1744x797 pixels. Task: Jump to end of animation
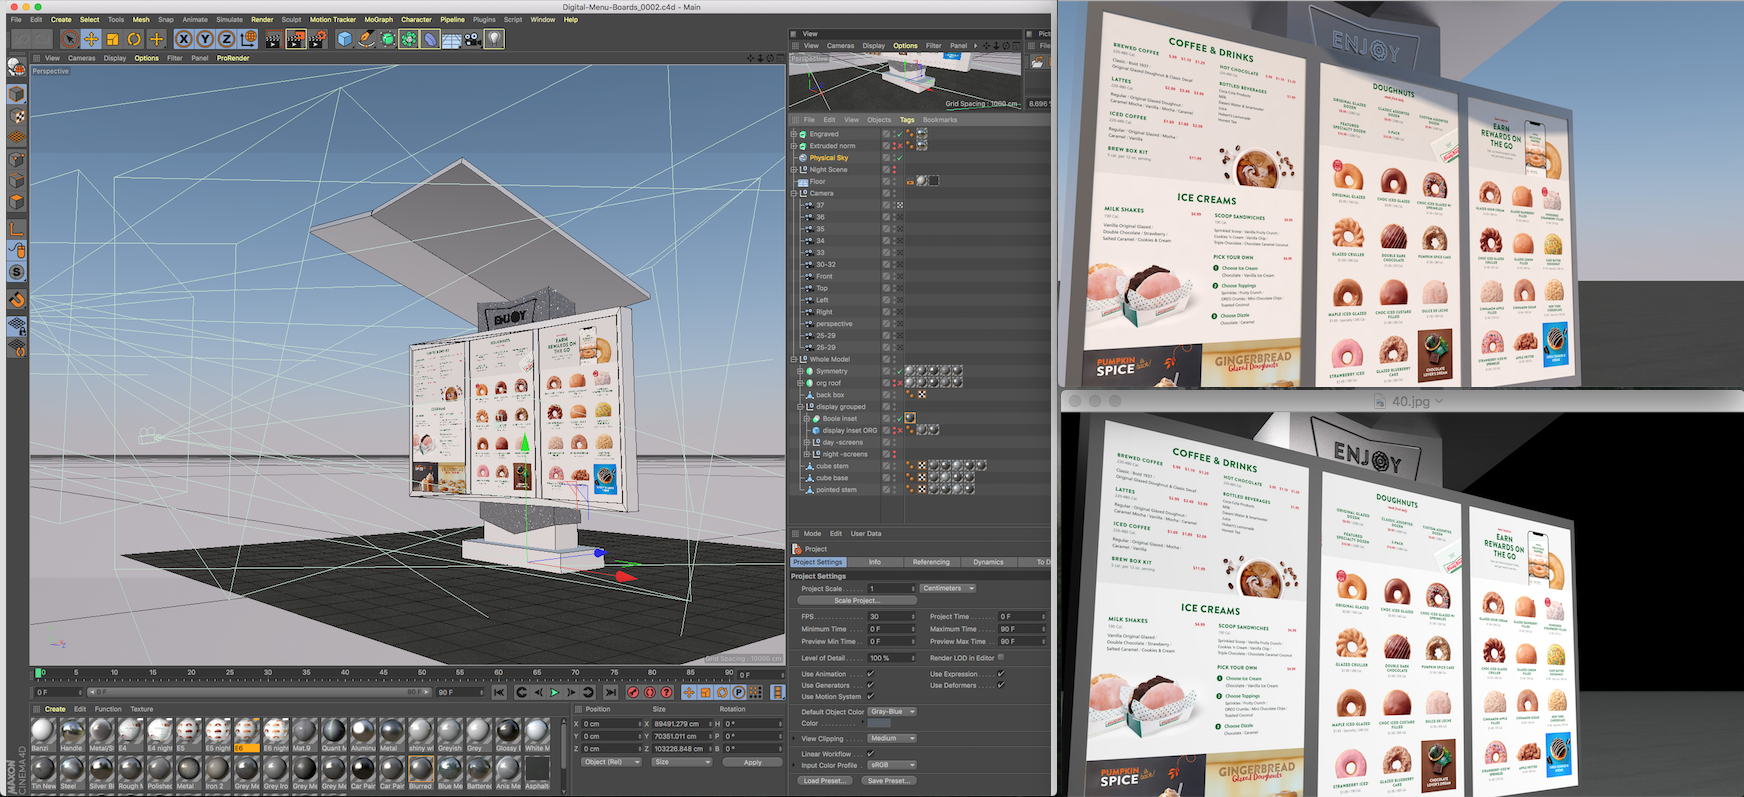(x=611, y=692)
